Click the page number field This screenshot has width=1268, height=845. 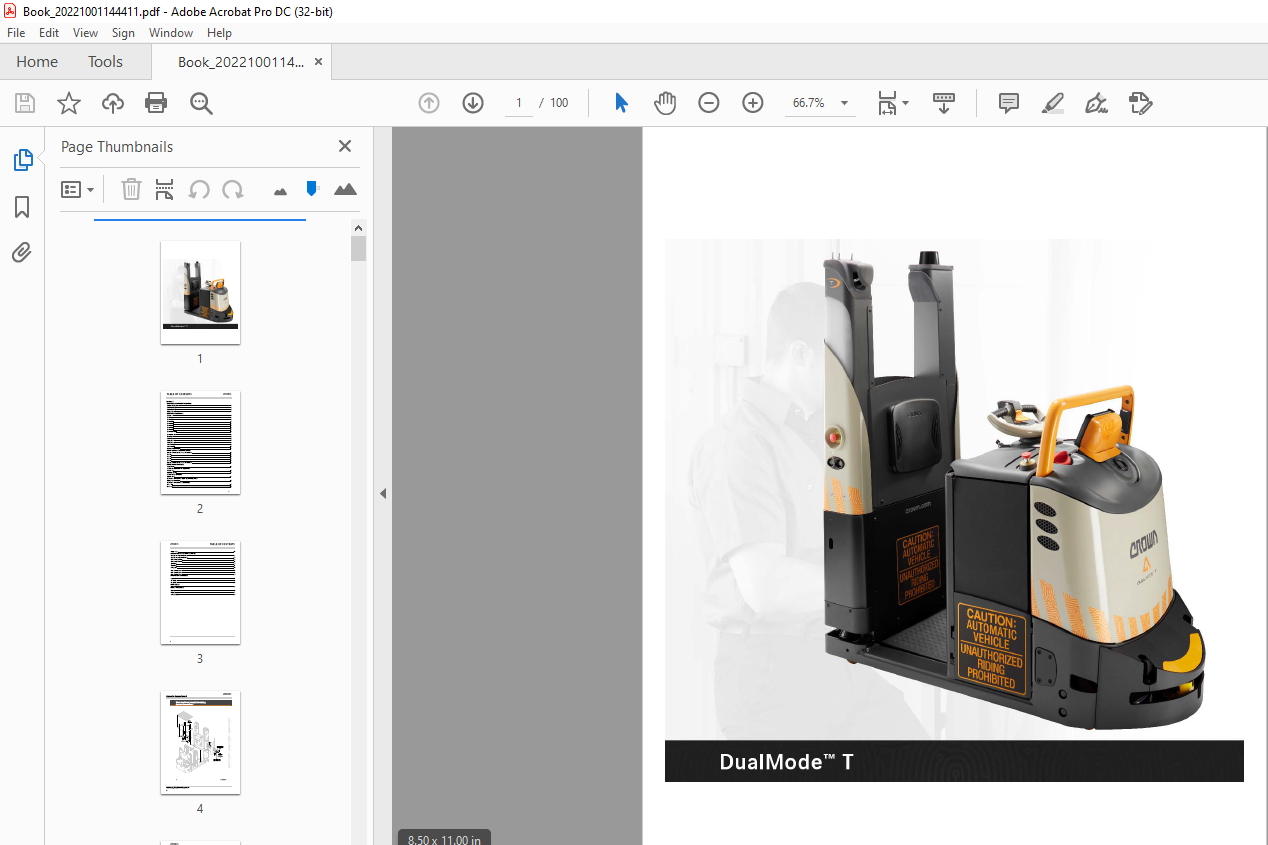click(519, 103)
